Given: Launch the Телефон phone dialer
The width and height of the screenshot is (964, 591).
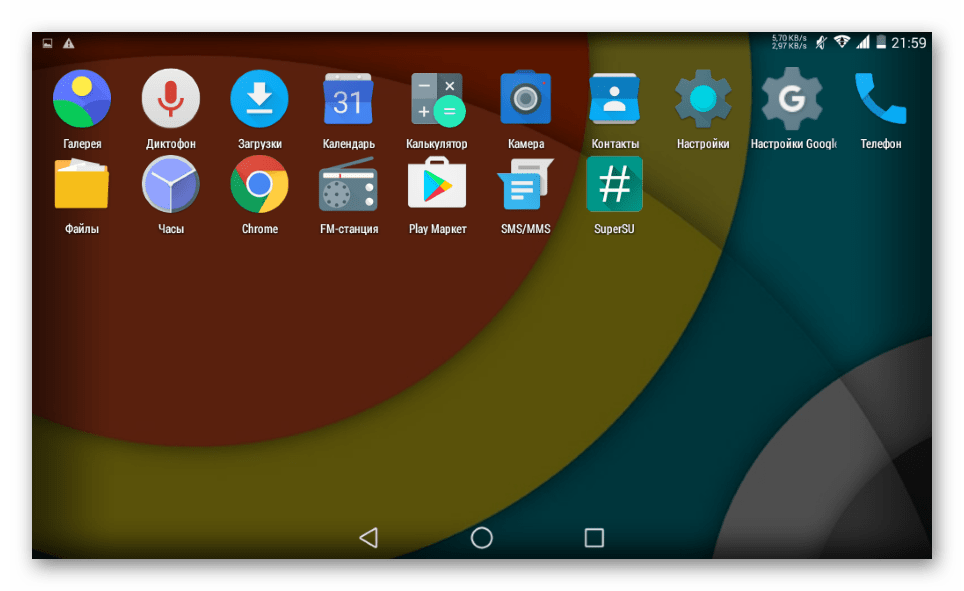Looking at the screenshot, I should (x=881, y=99).
